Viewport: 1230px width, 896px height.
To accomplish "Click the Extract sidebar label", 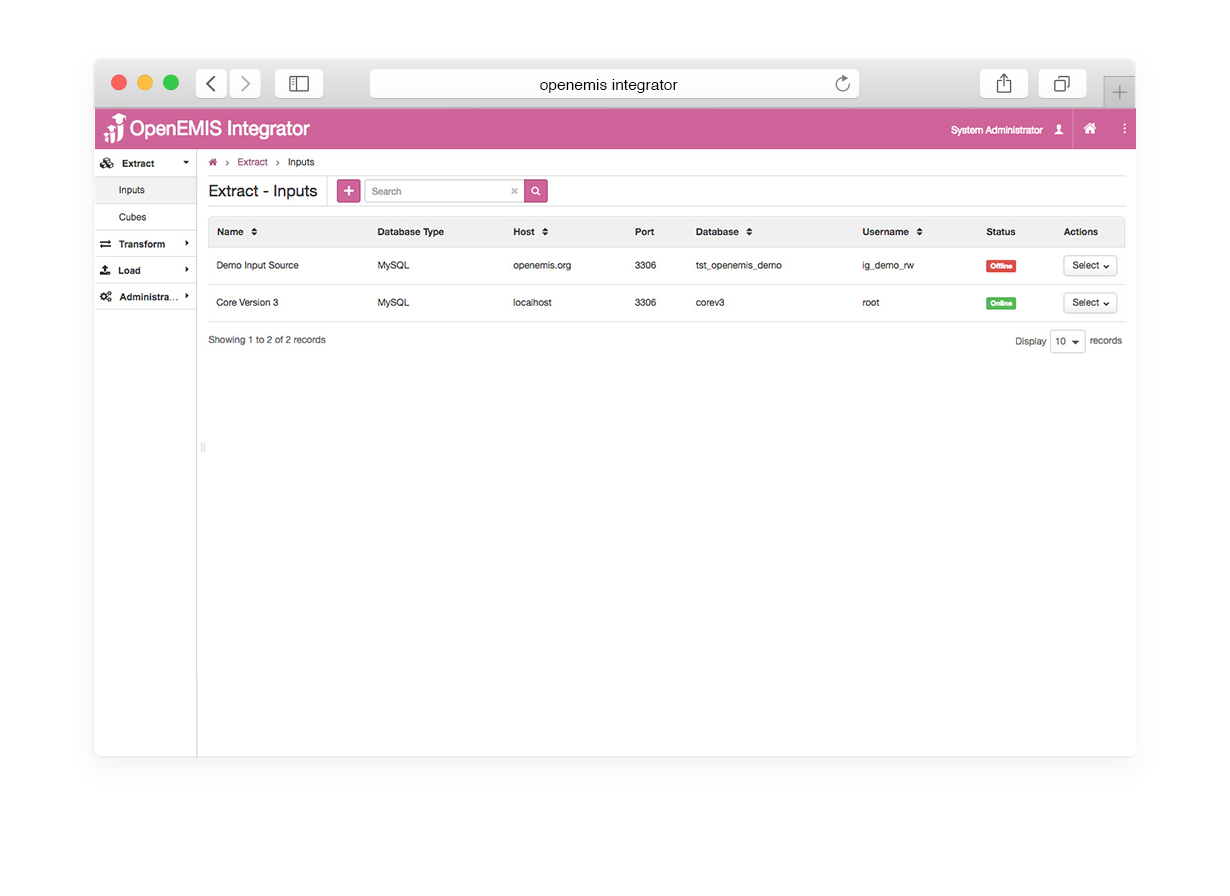I will pyautogui.click(x=138, y=164).
